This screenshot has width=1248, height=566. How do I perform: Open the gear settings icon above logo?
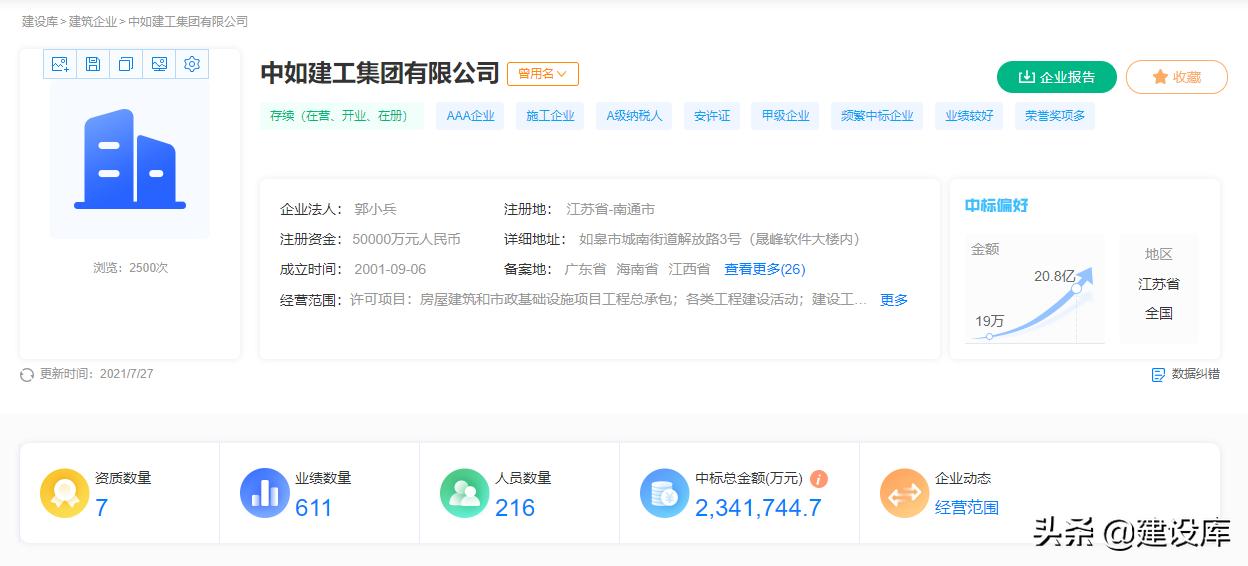[x=192, y=64]
